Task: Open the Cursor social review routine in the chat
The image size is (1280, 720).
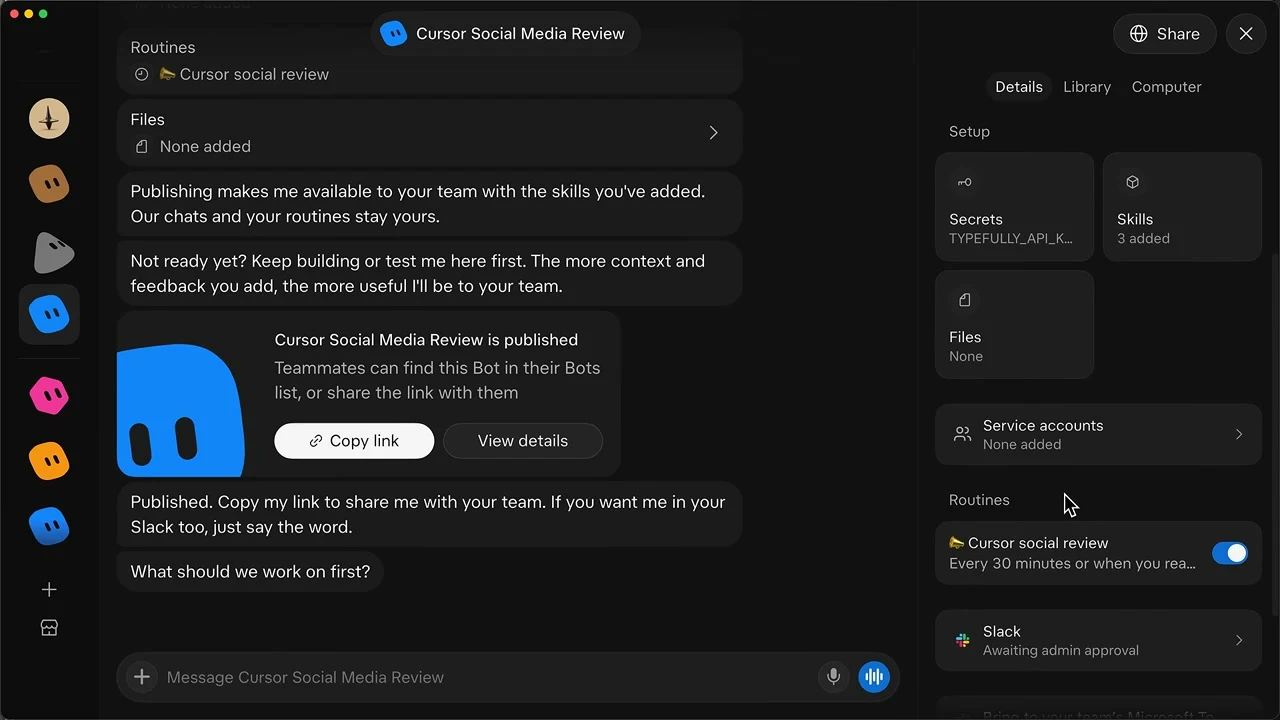Action: tap(244, 74)
